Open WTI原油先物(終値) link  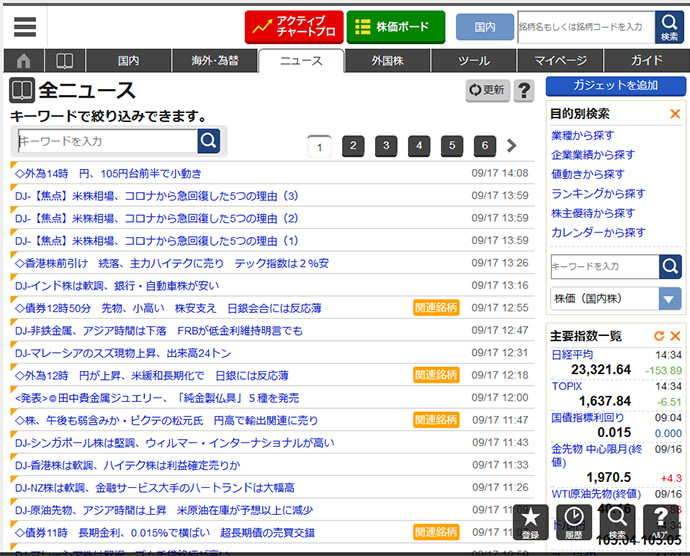pos(596,493)
